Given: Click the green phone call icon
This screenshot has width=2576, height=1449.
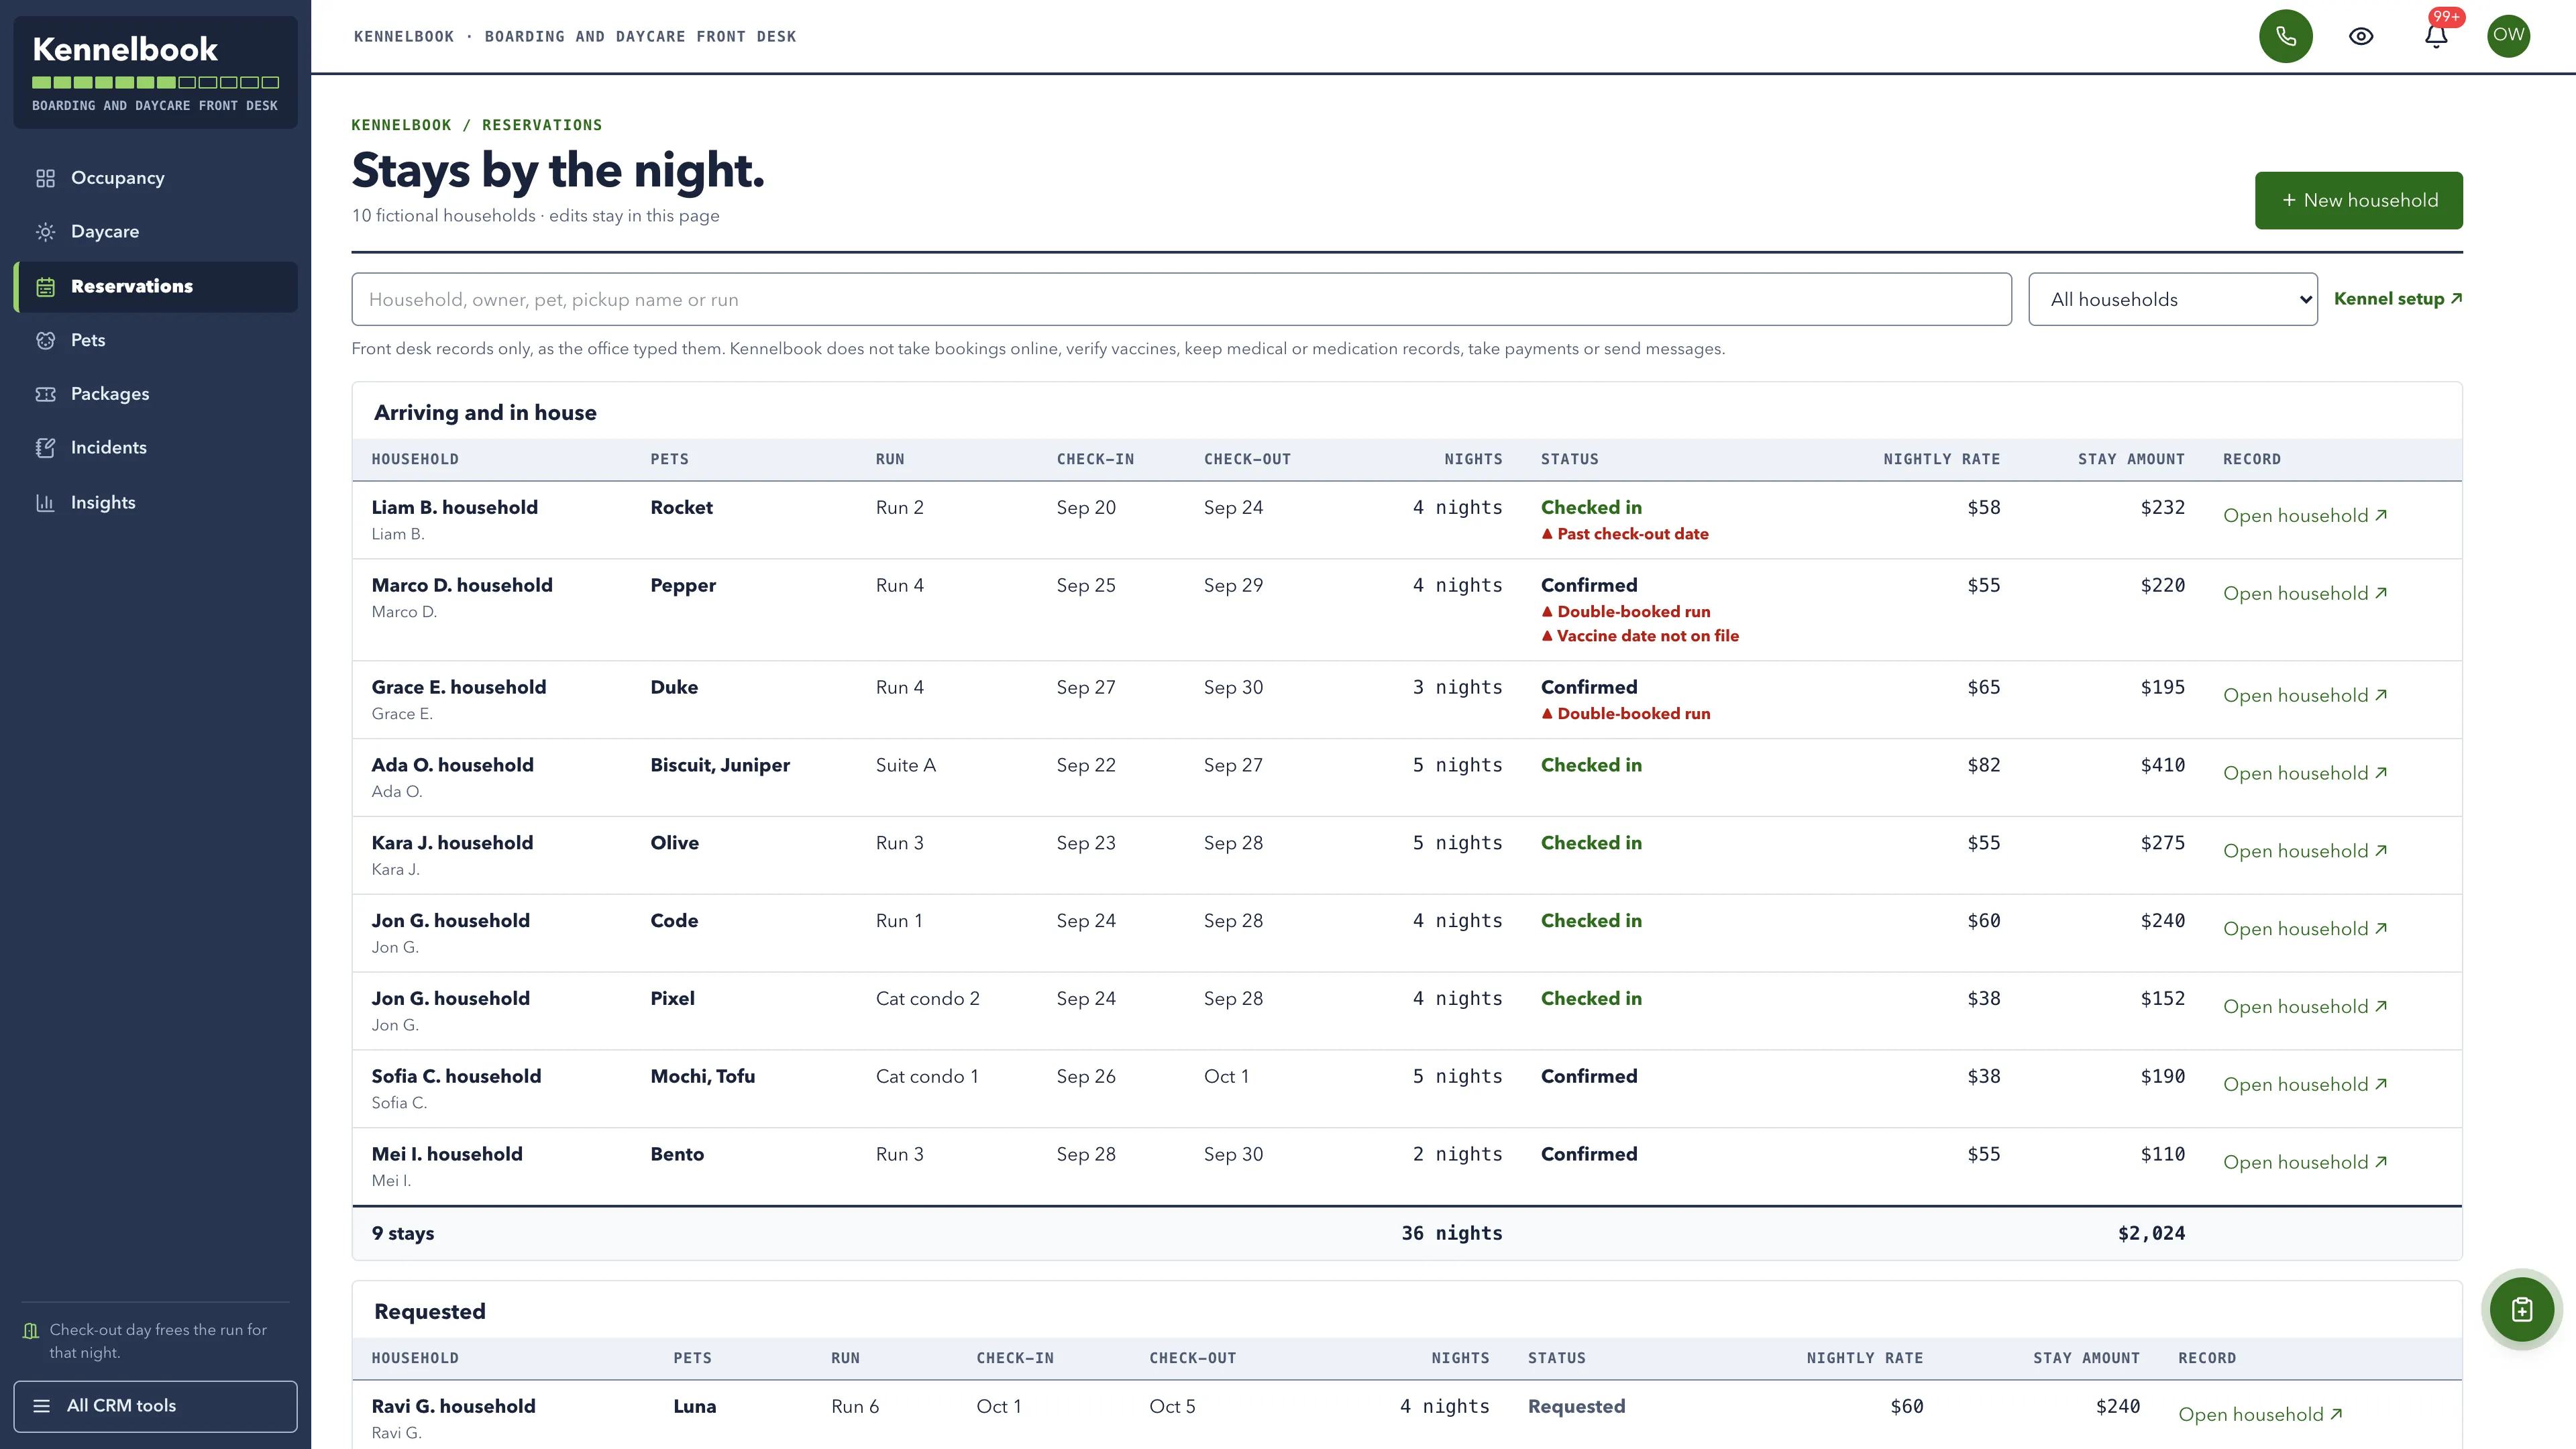Looking at the screenshot, I should tap(2285, 36).
